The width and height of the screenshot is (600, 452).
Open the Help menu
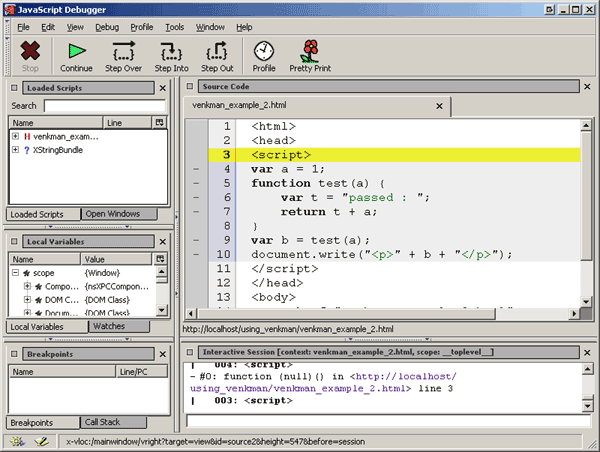point(244,27)
